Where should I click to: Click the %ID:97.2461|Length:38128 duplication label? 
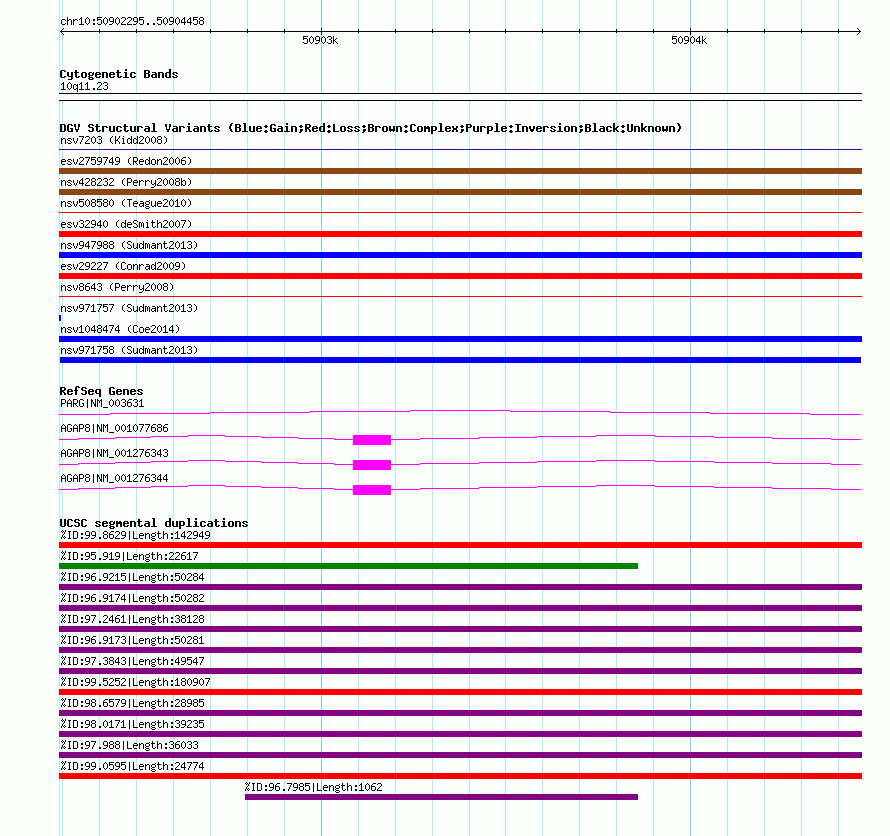(132, 619)
